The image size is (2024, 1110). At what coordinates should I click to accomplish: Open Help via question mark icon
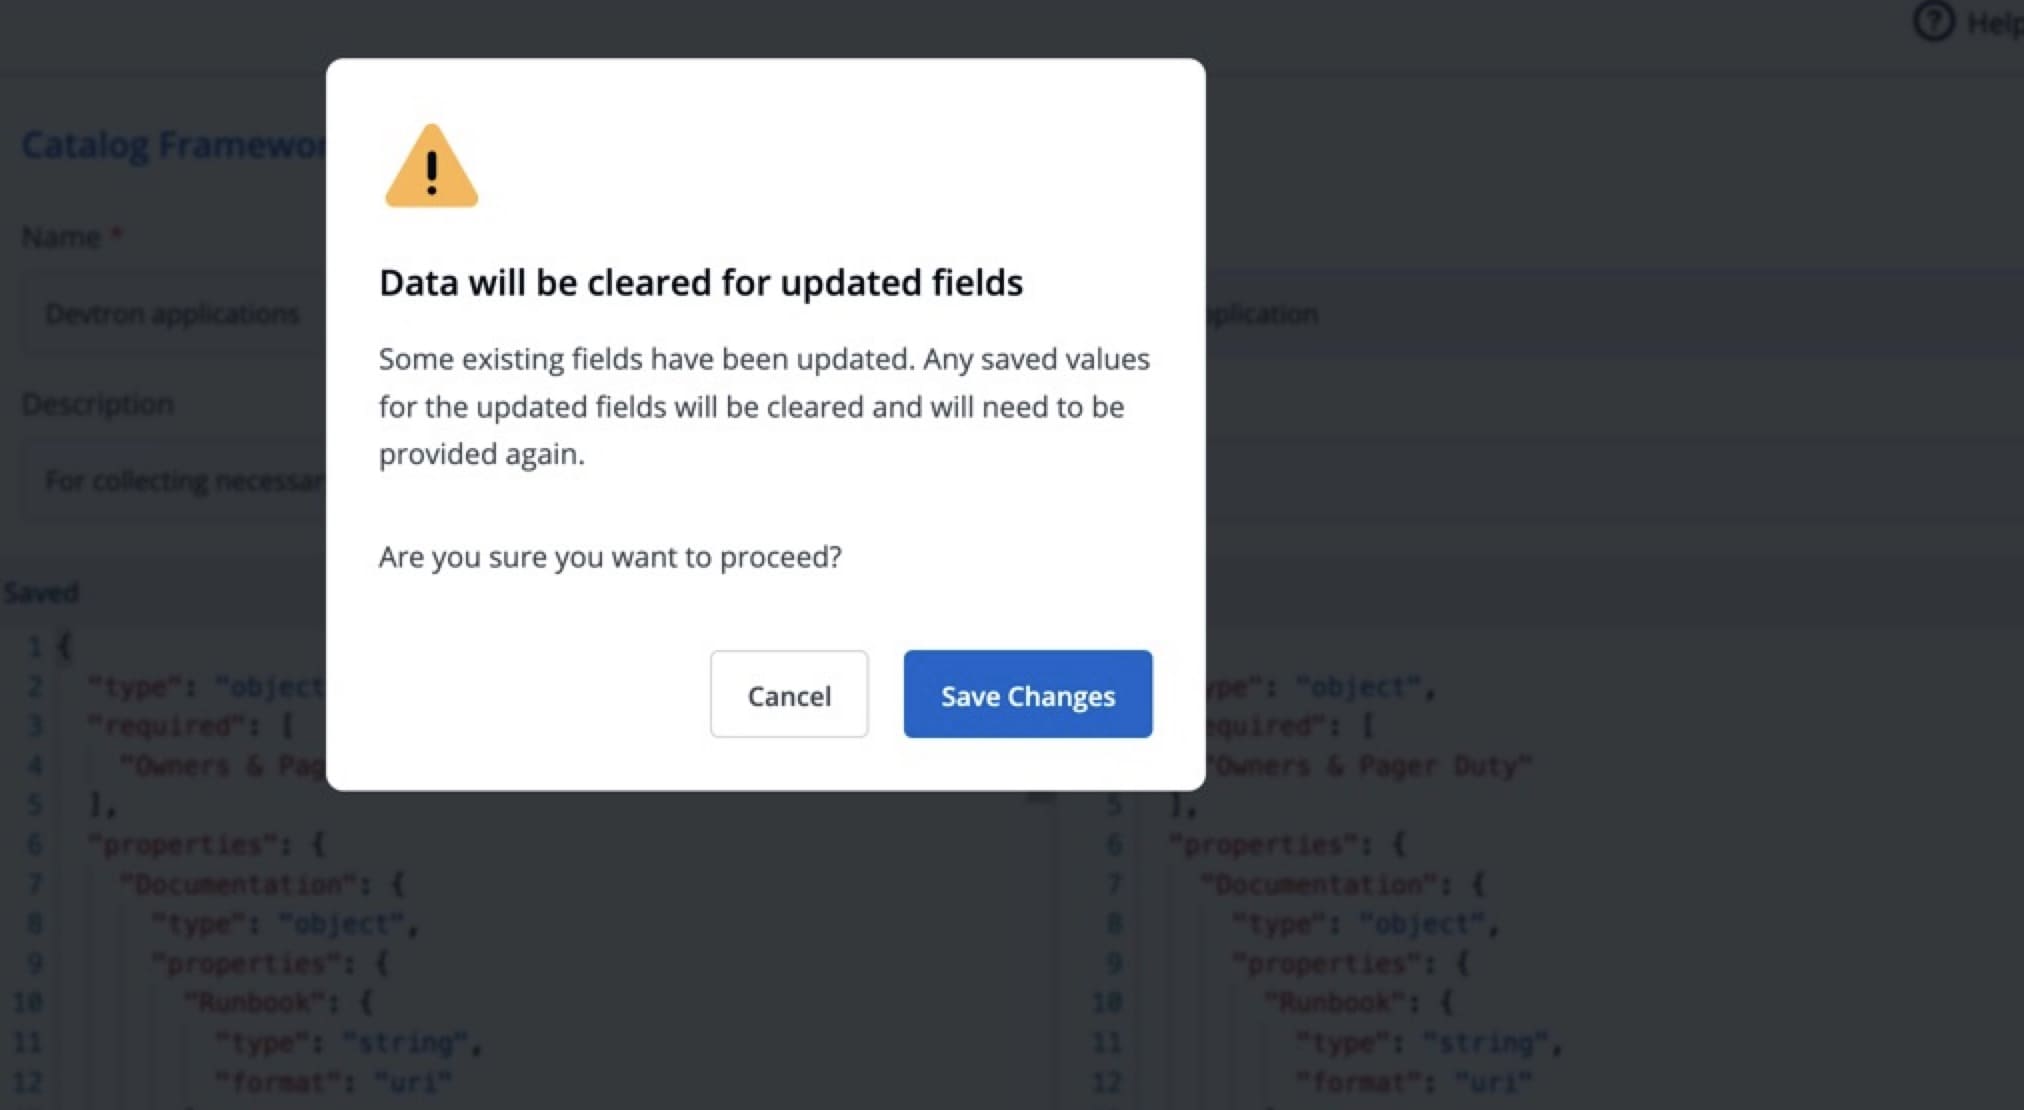point(1933,21)
